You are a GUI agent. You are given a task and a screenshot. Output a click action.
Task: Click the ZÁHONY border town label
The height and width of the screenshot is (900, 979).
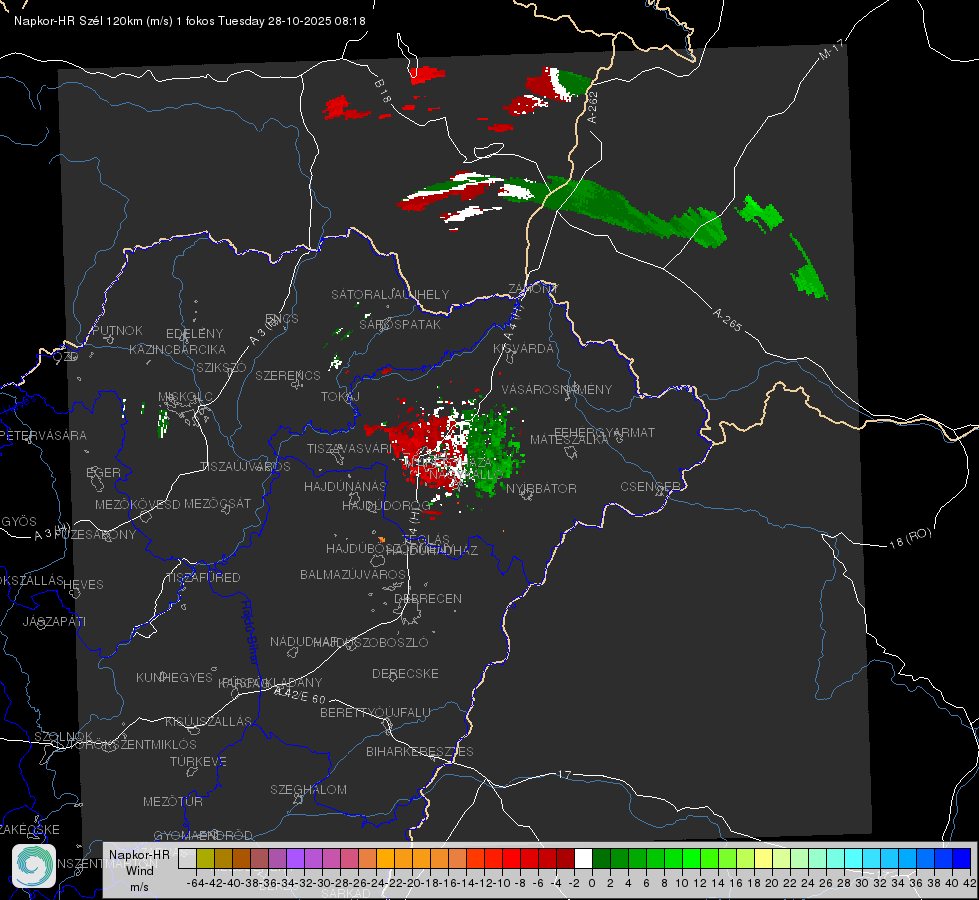[x=533, y=289]
